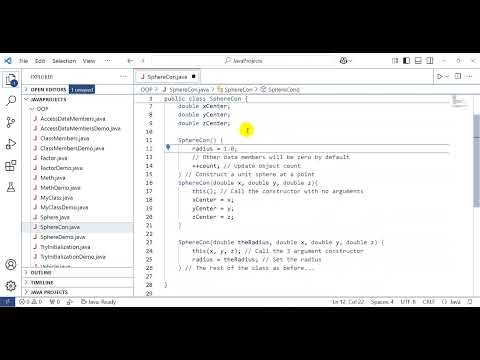Viewport: 480px width, 360px height.
Task: Open the Edit menu
Action: pyautogui.click(x=40, y=61)
